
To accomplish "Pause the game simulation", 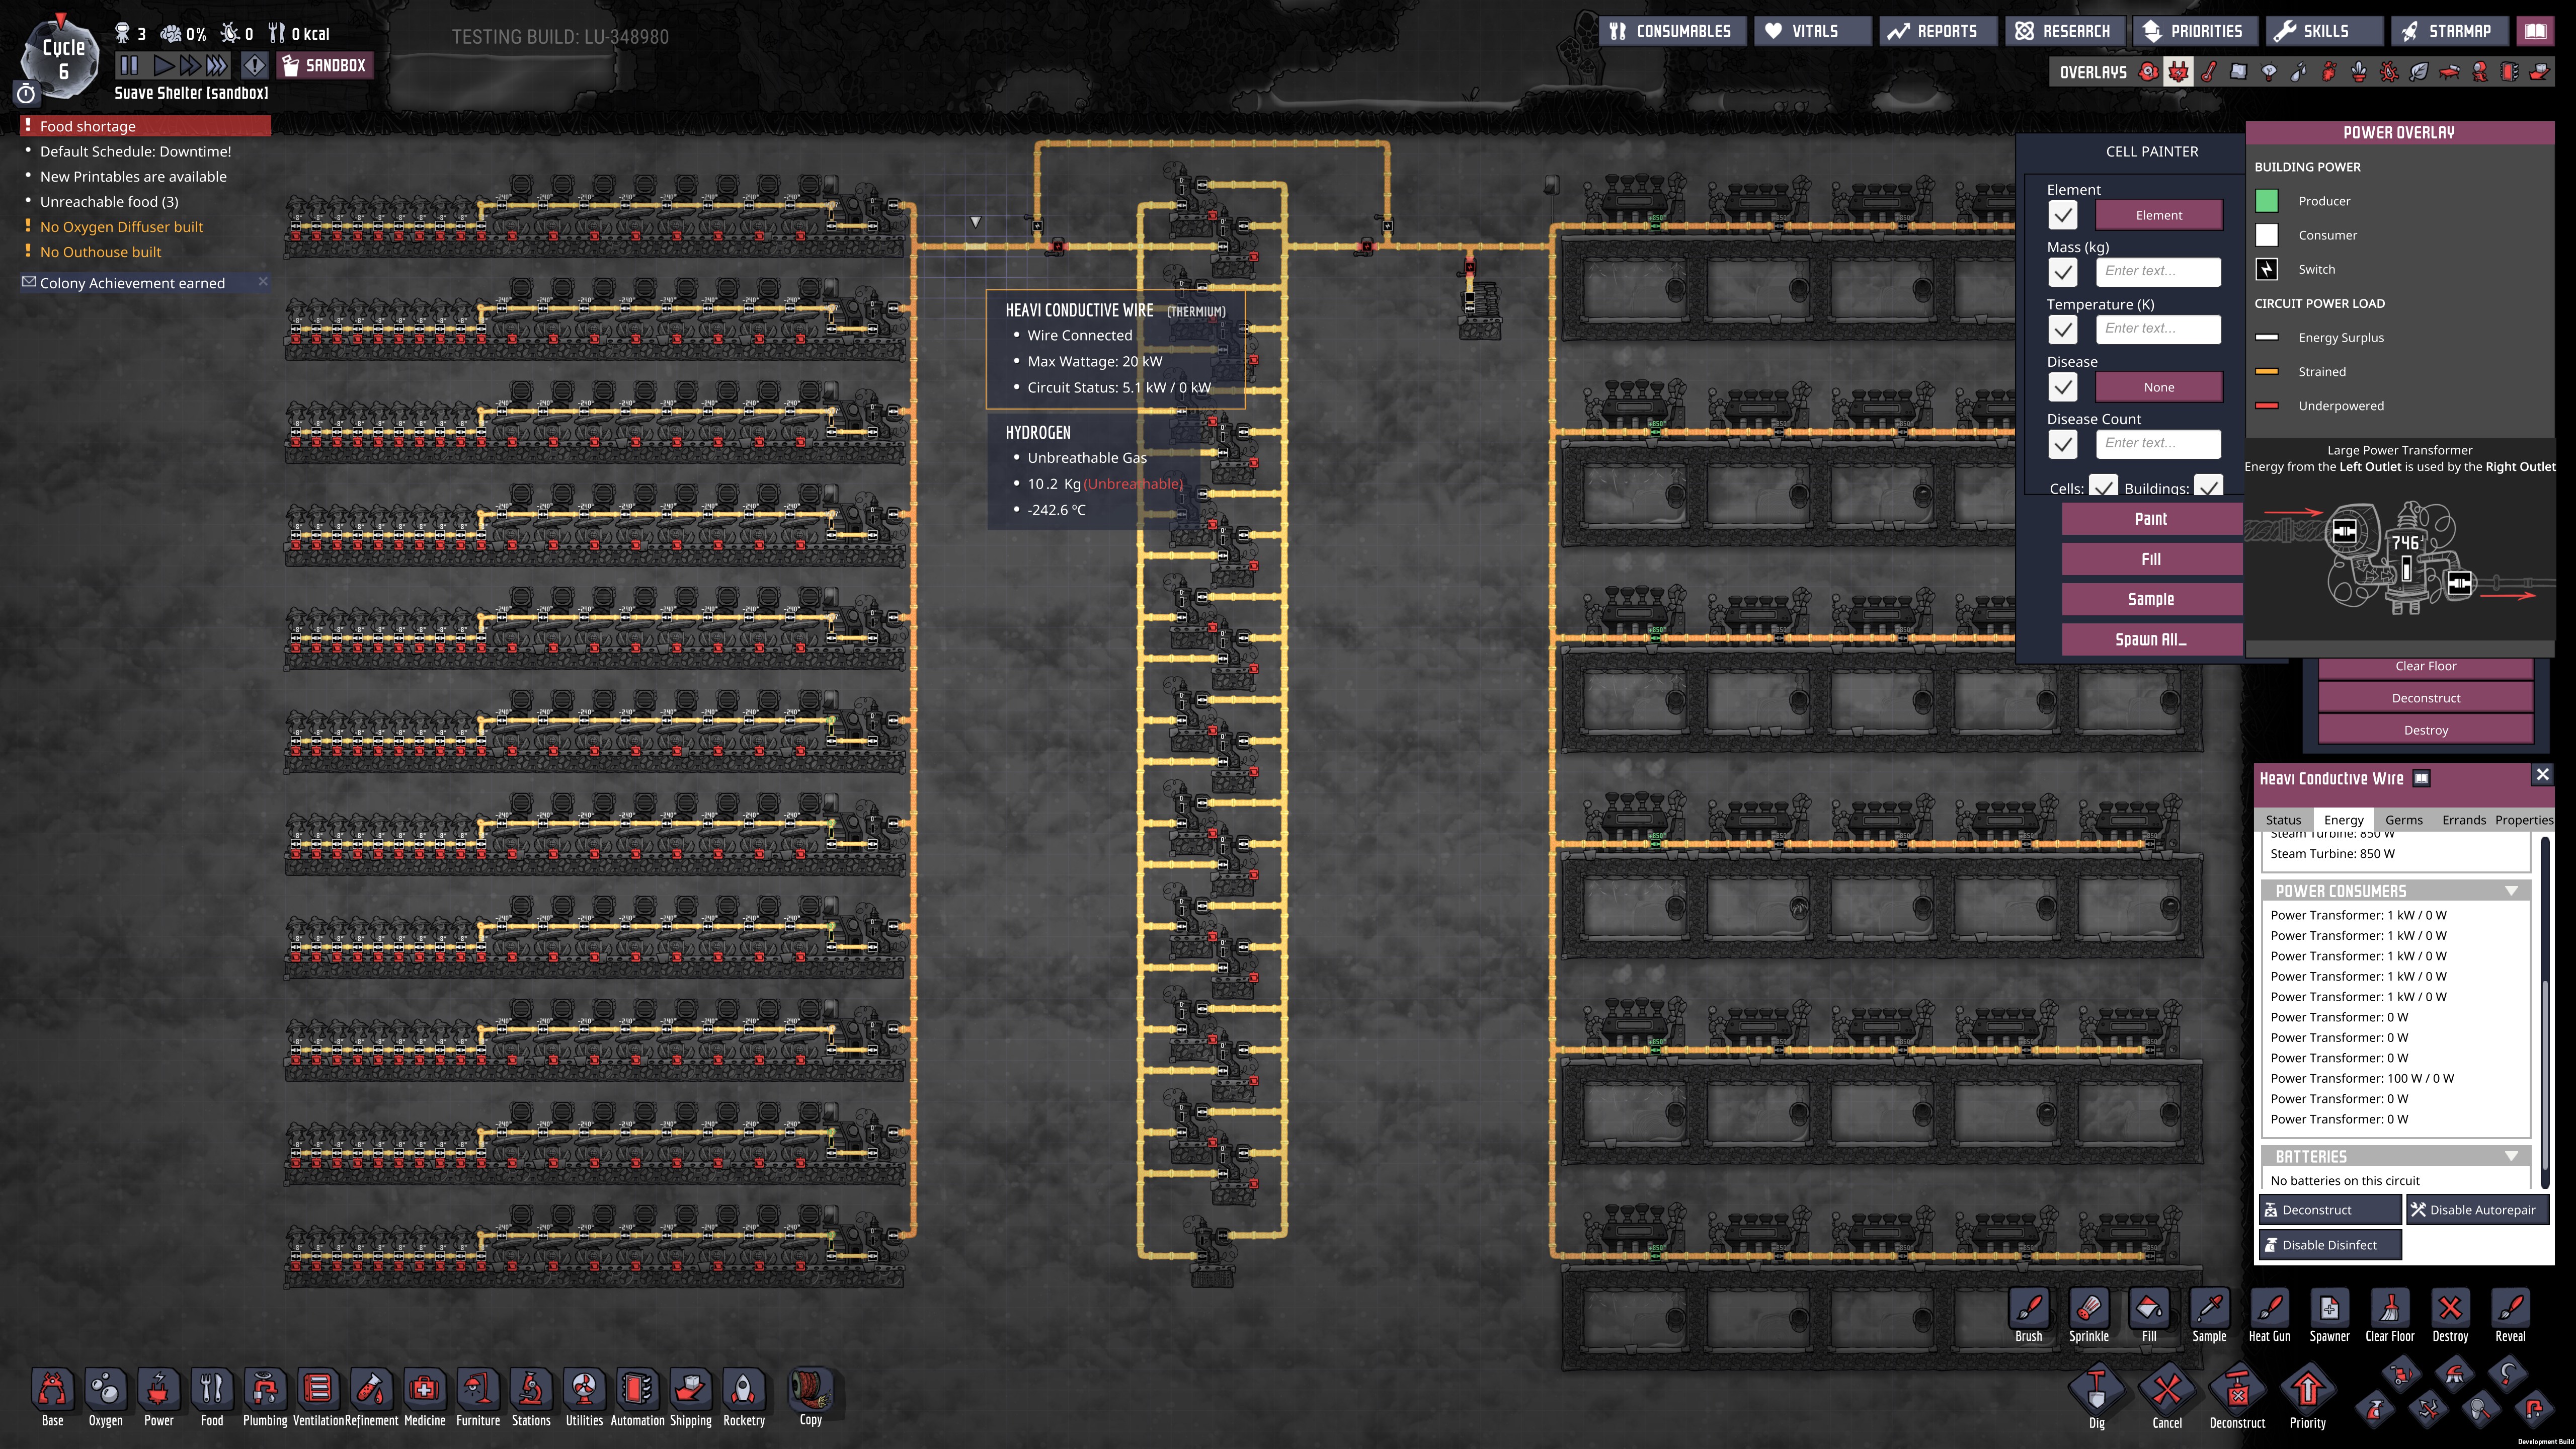I will click(129, 66).
